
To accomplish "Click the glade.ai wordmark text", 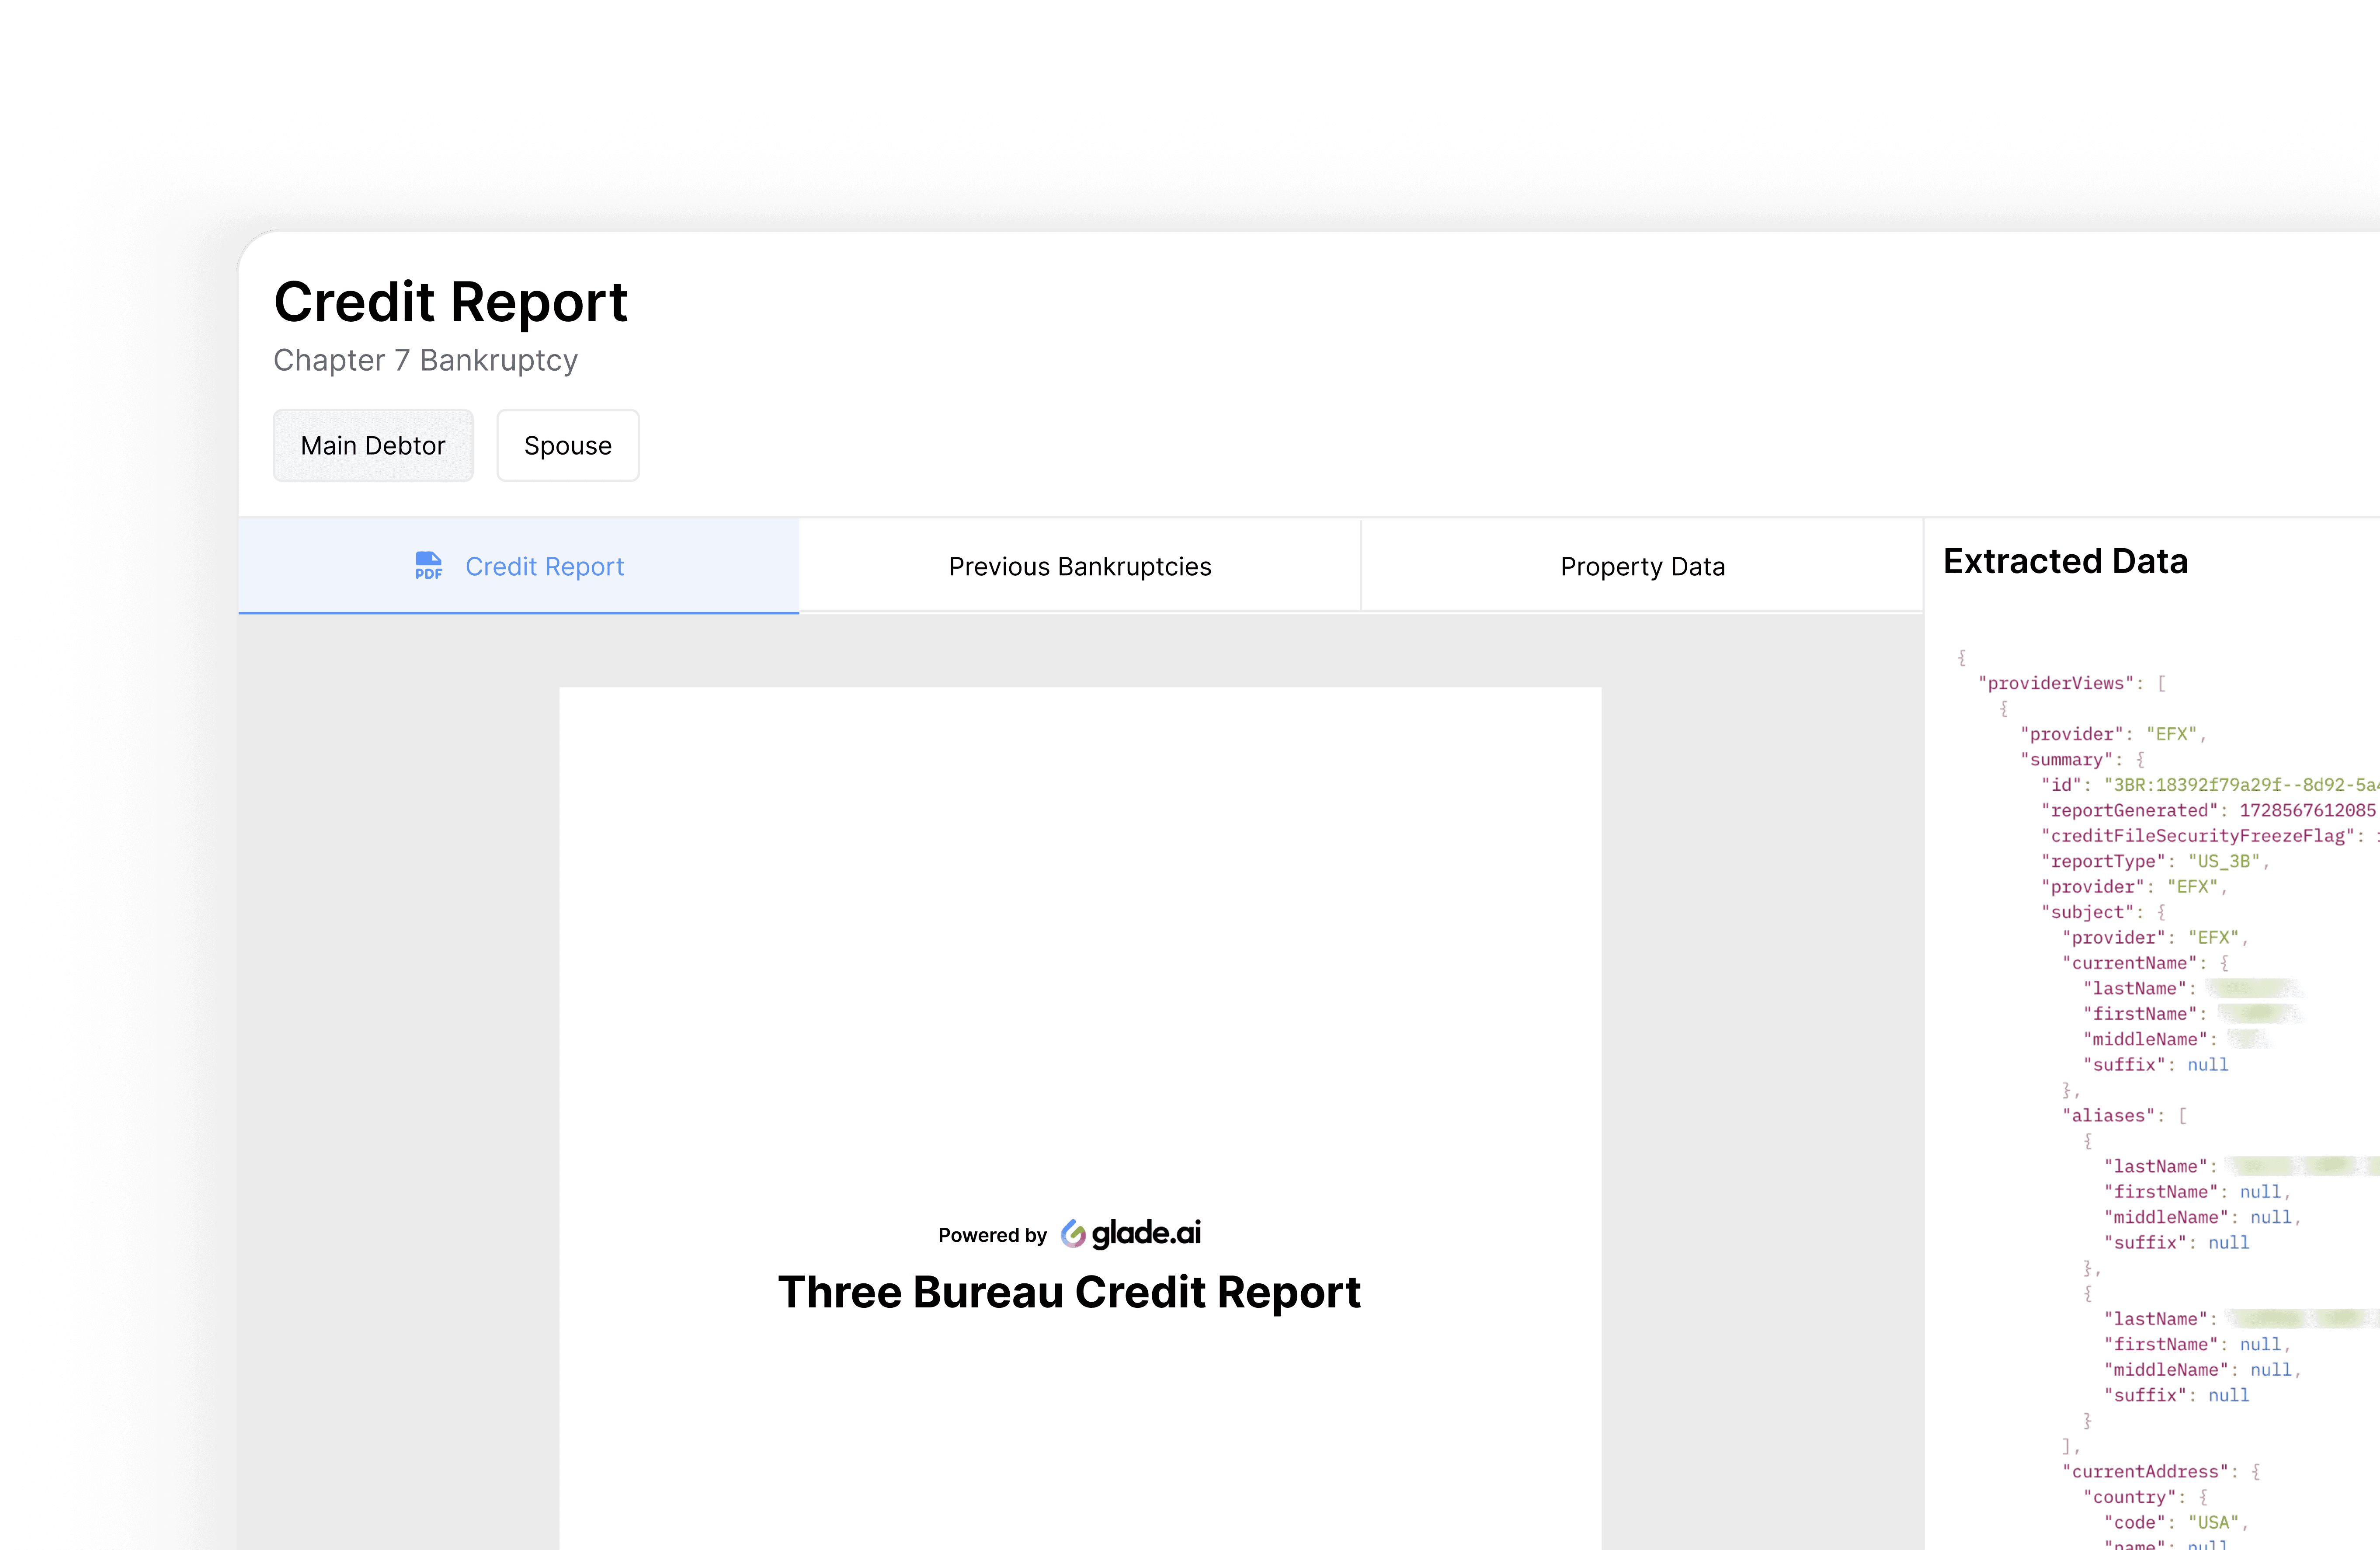I will 1146,1233.
